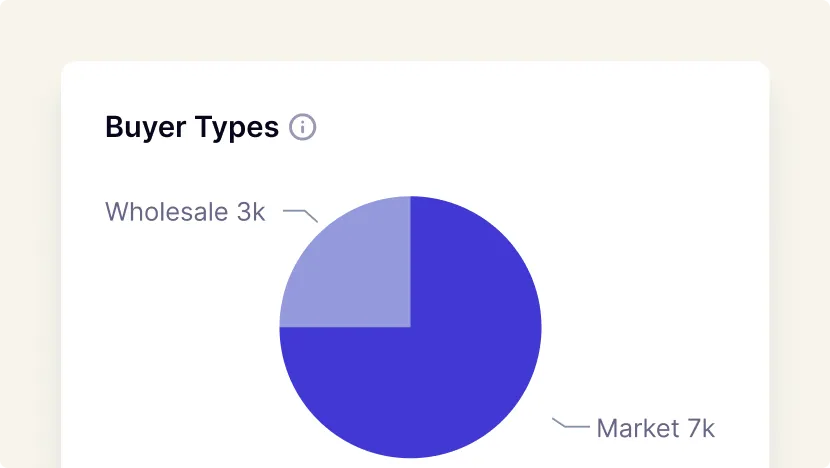This screenshot has height=468, width=830.
Task: Click the Wholesale 3k chart label
Action: coord(185,212)
